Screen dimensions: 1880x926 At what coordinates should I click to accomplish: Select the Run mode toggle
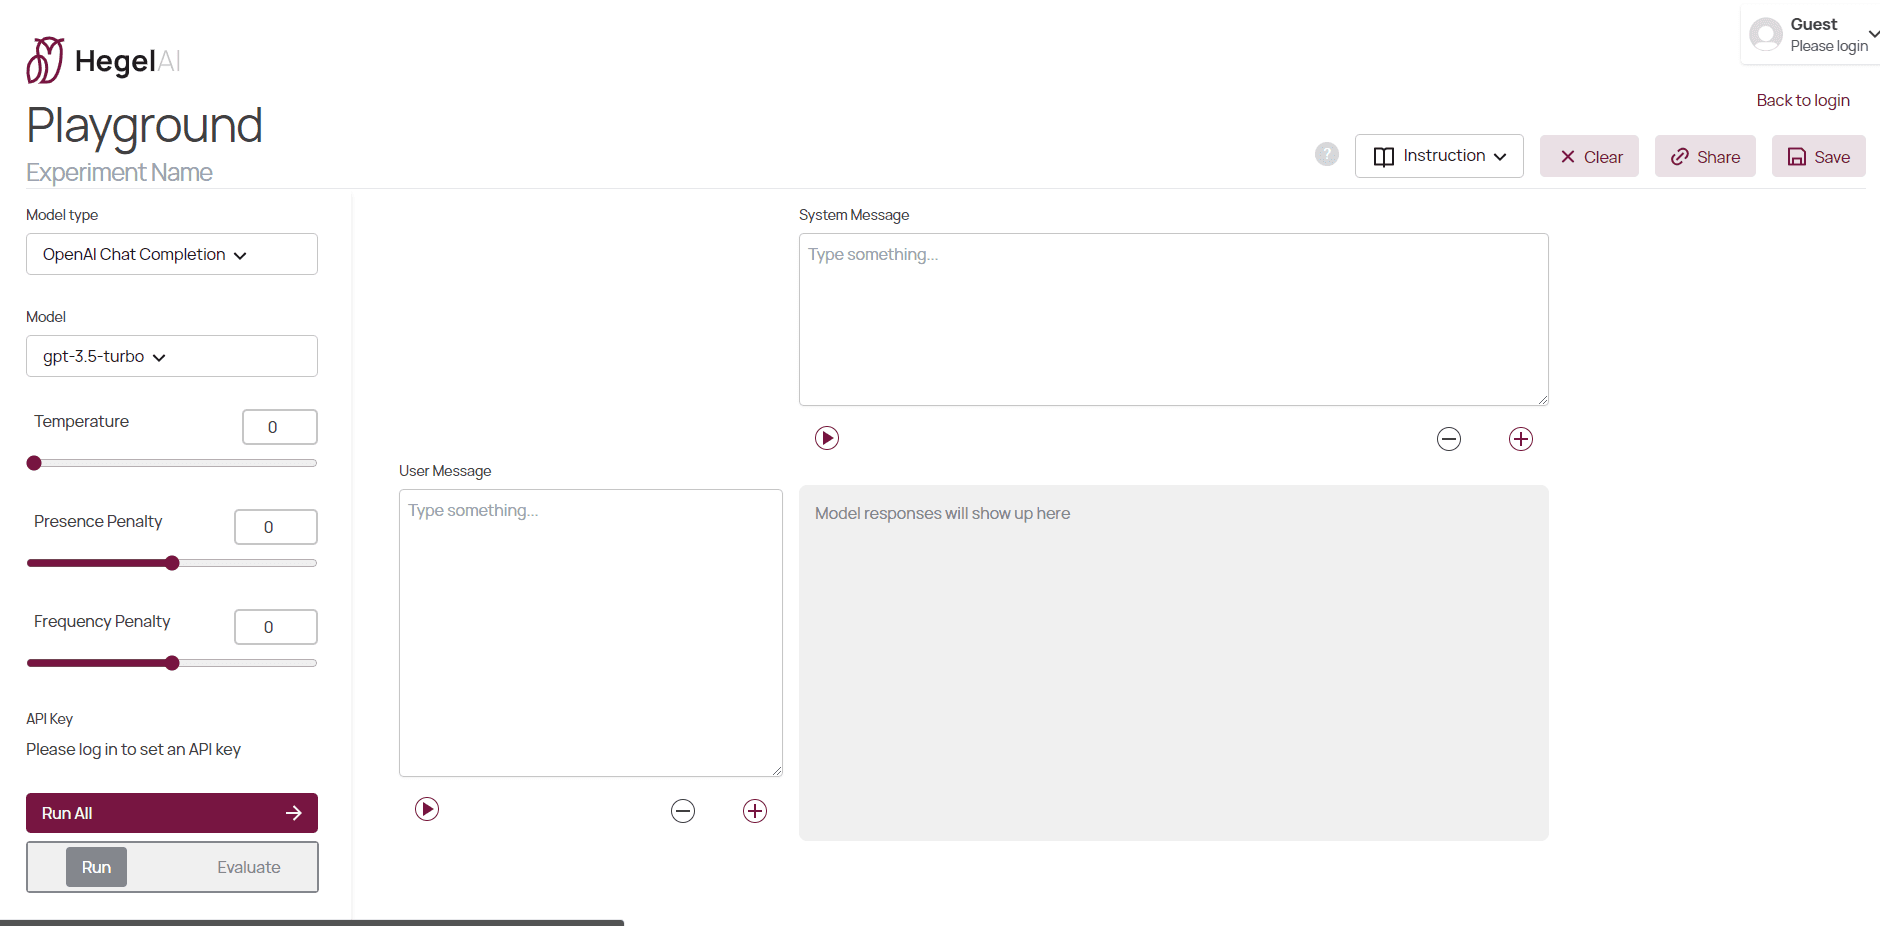96,867
